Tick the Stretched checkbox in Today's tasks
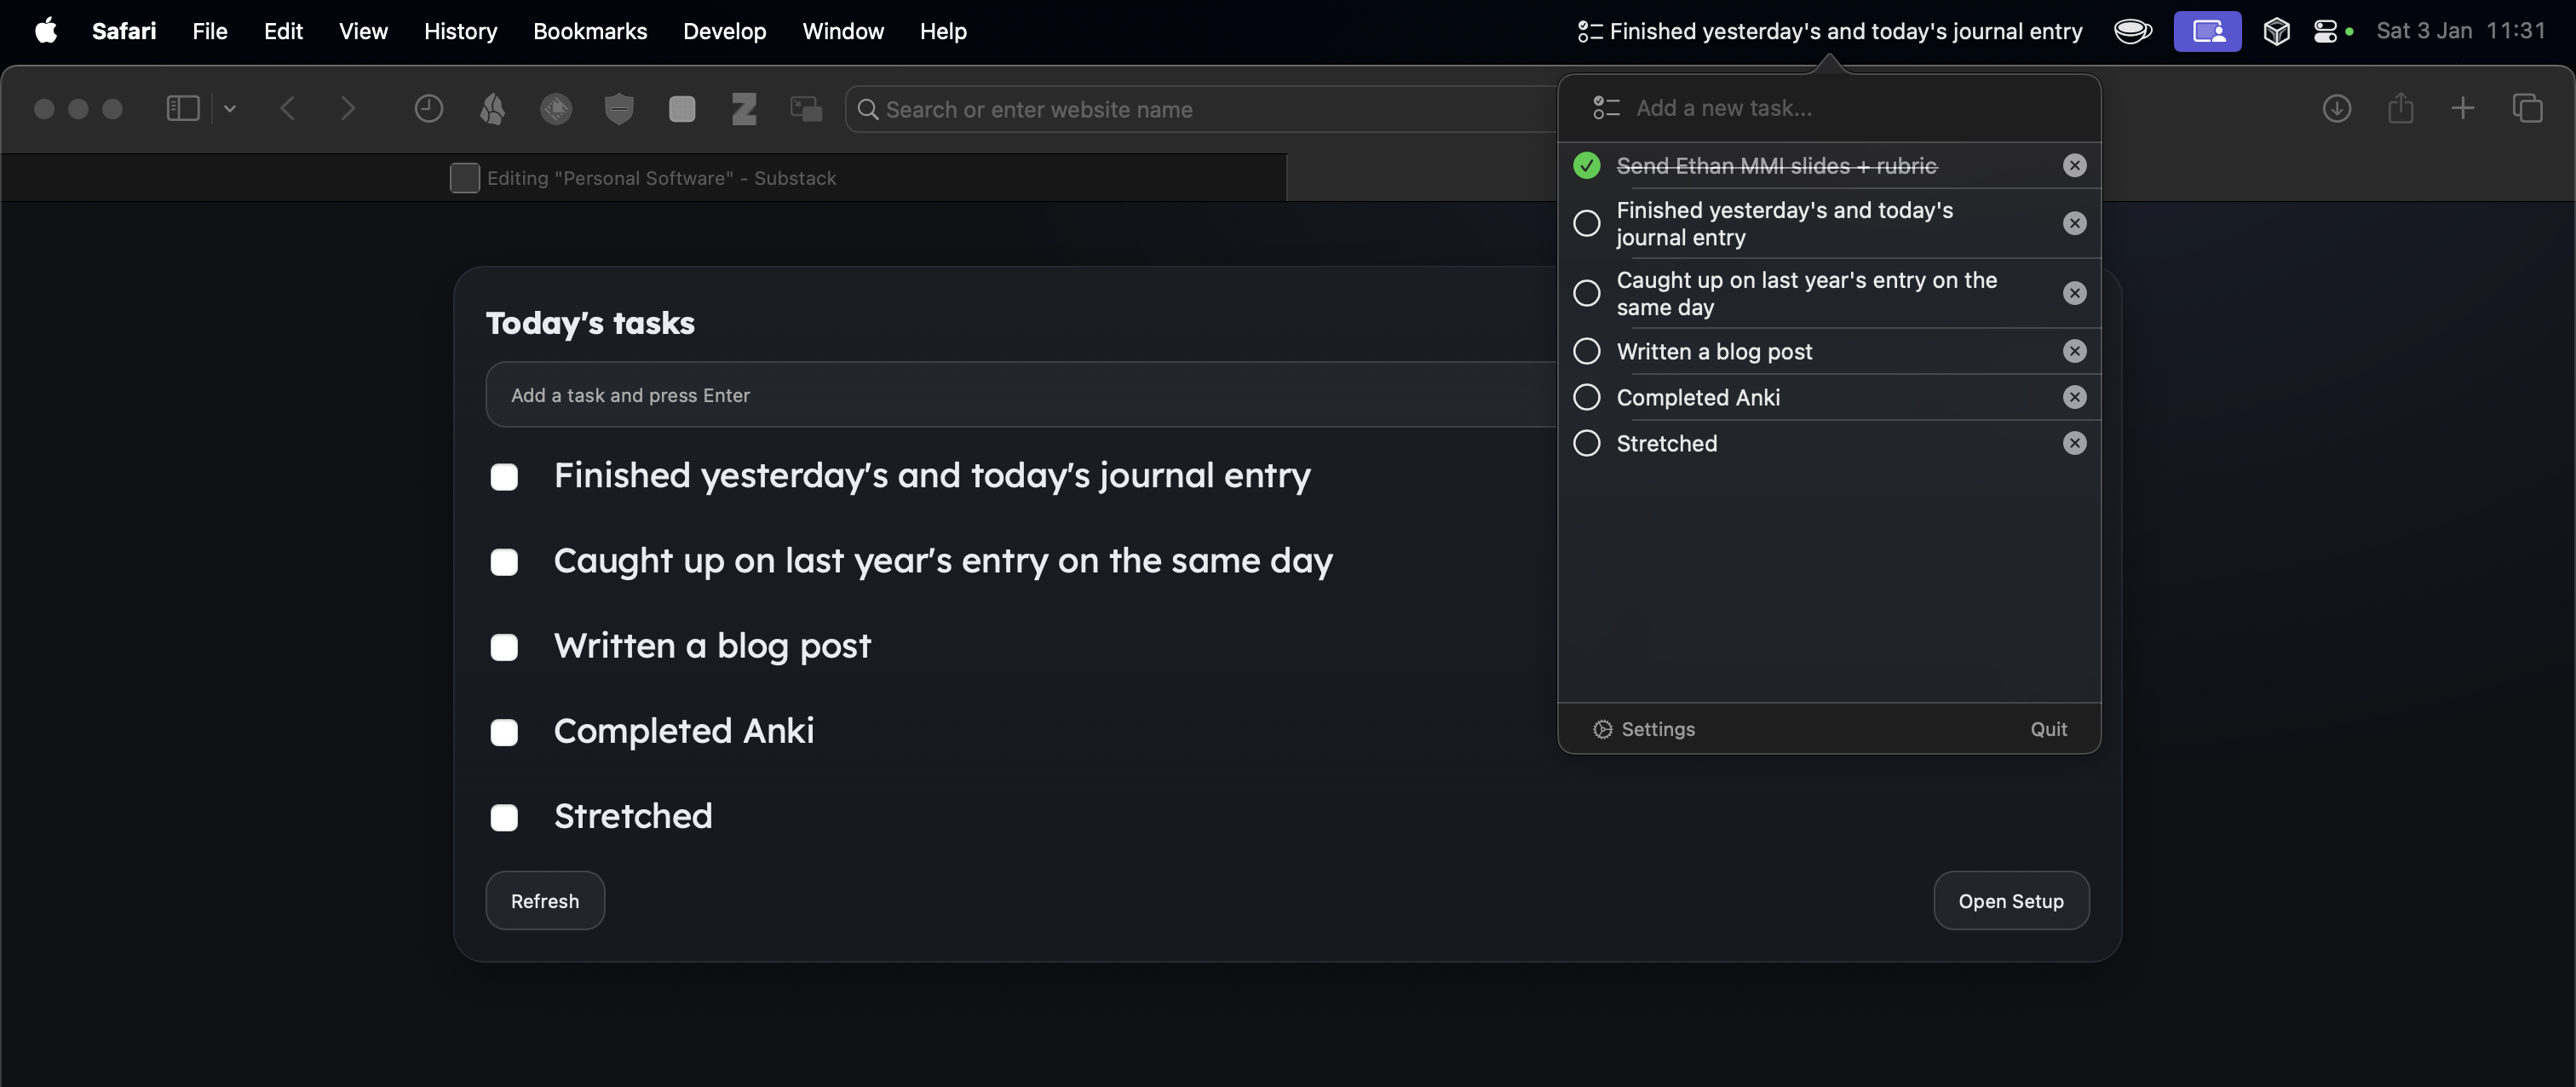This screenshot has width=2576, height=1087. pyautogui.click(x=504, y=817)
